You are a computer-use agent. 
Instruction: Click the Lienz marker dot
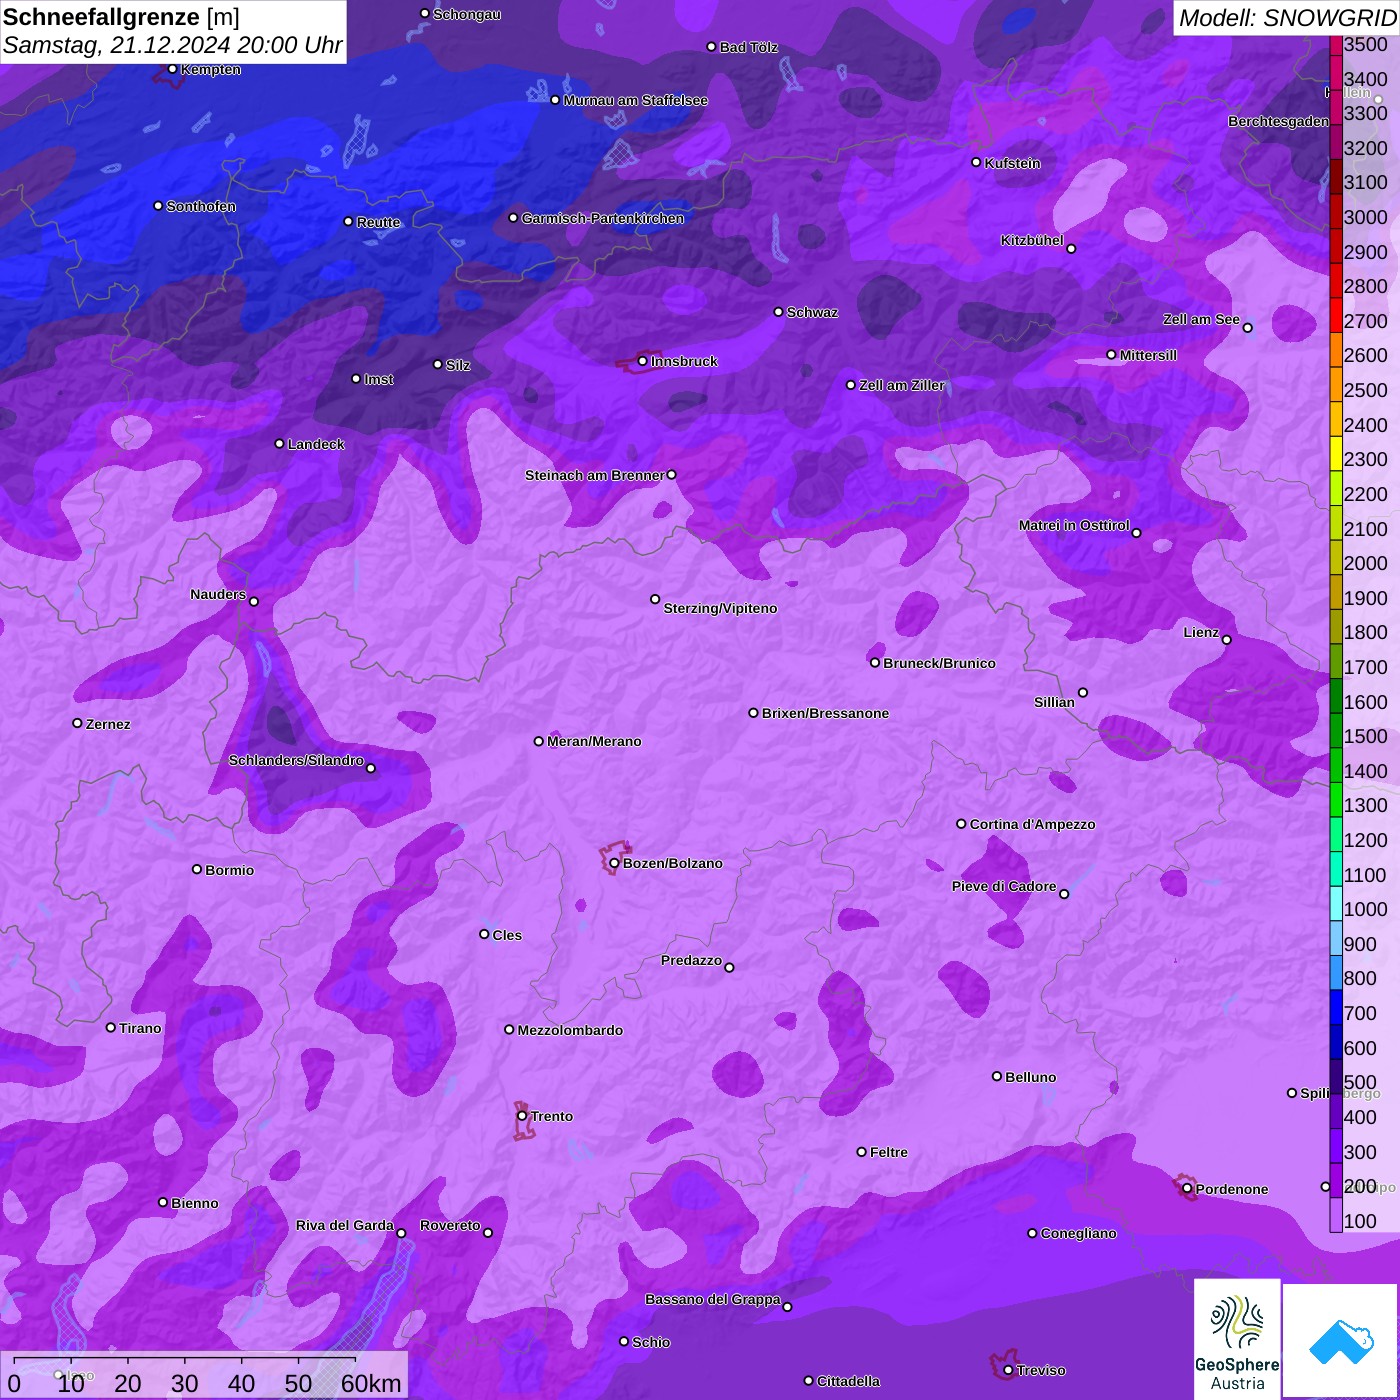click(1227, 640)
